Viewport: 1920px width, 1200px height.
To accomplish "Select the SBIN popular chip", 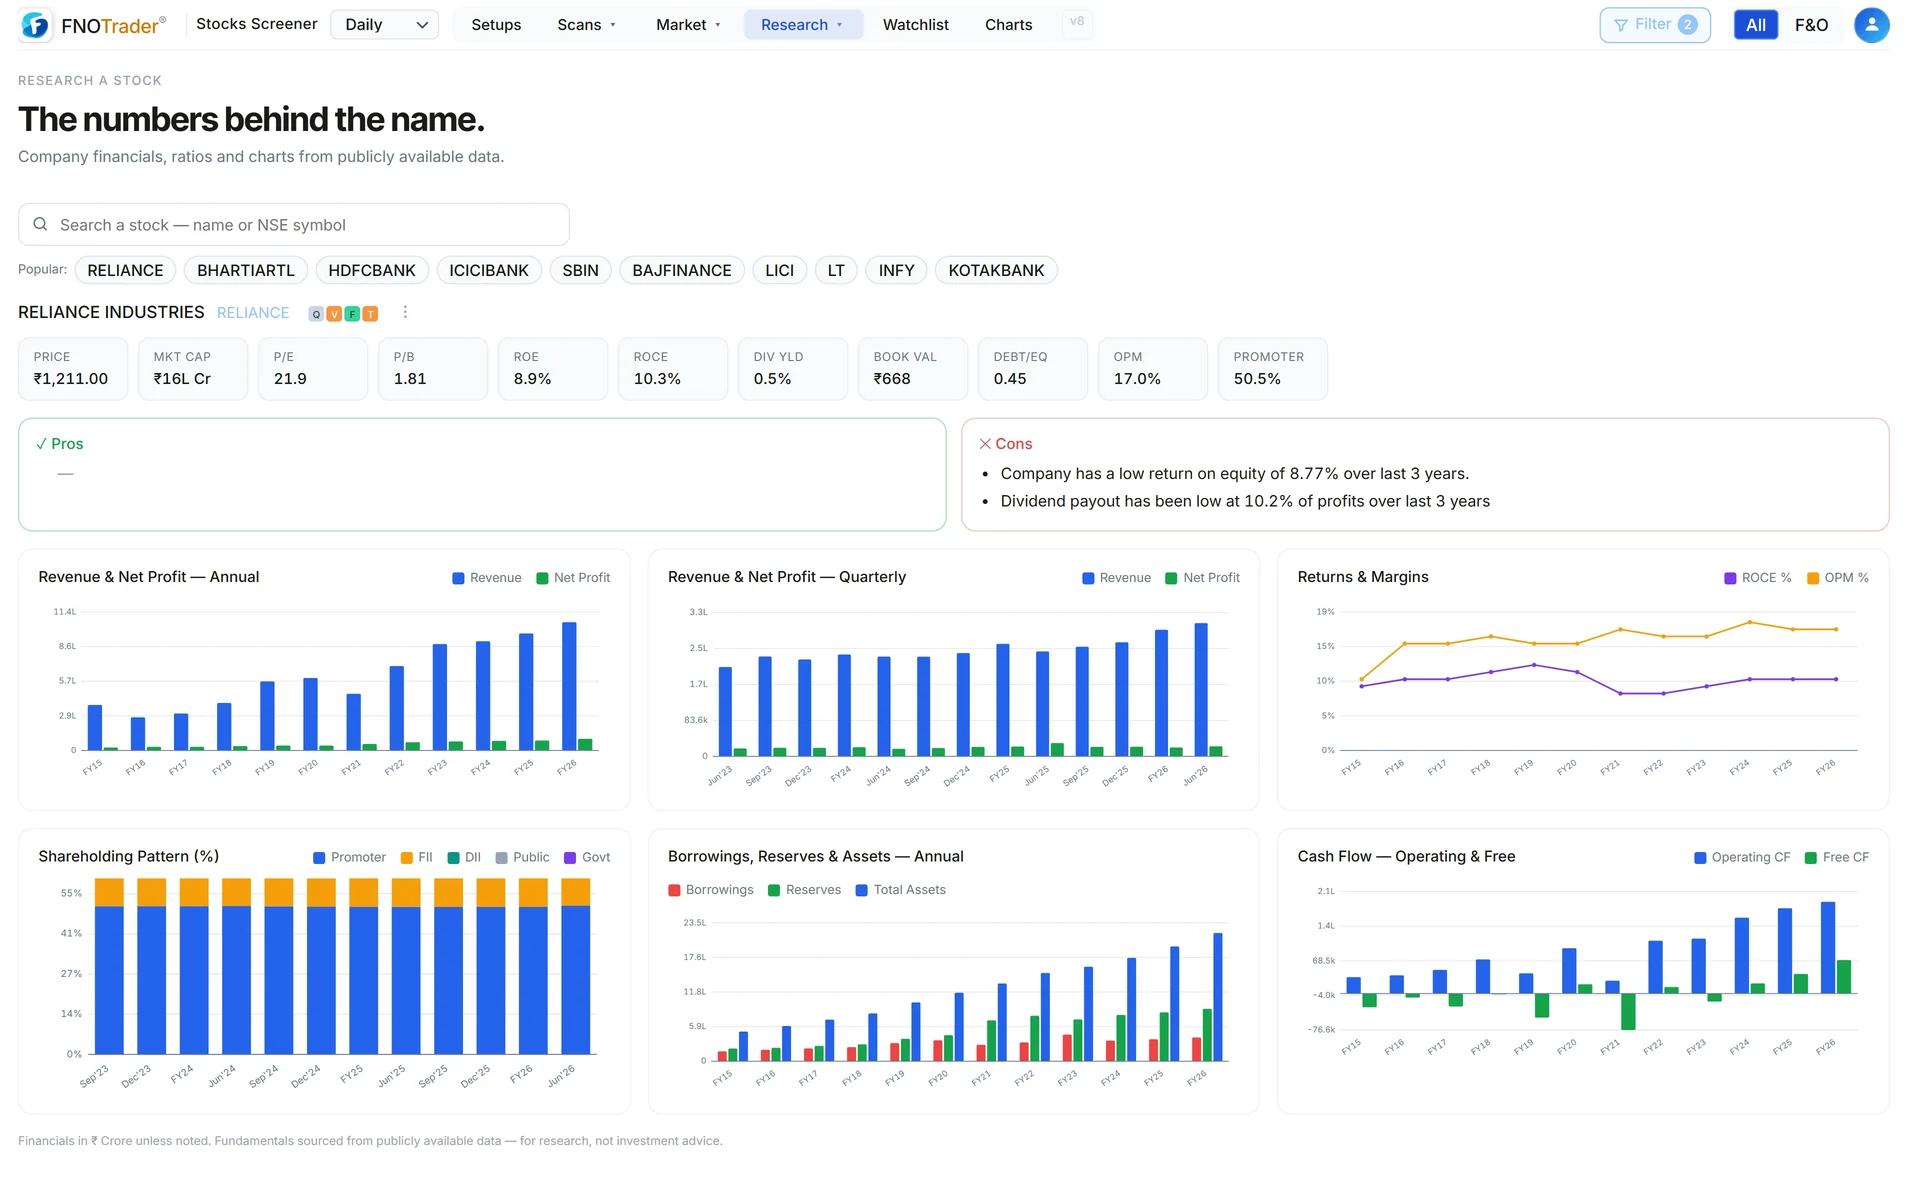I will point(580,271).
